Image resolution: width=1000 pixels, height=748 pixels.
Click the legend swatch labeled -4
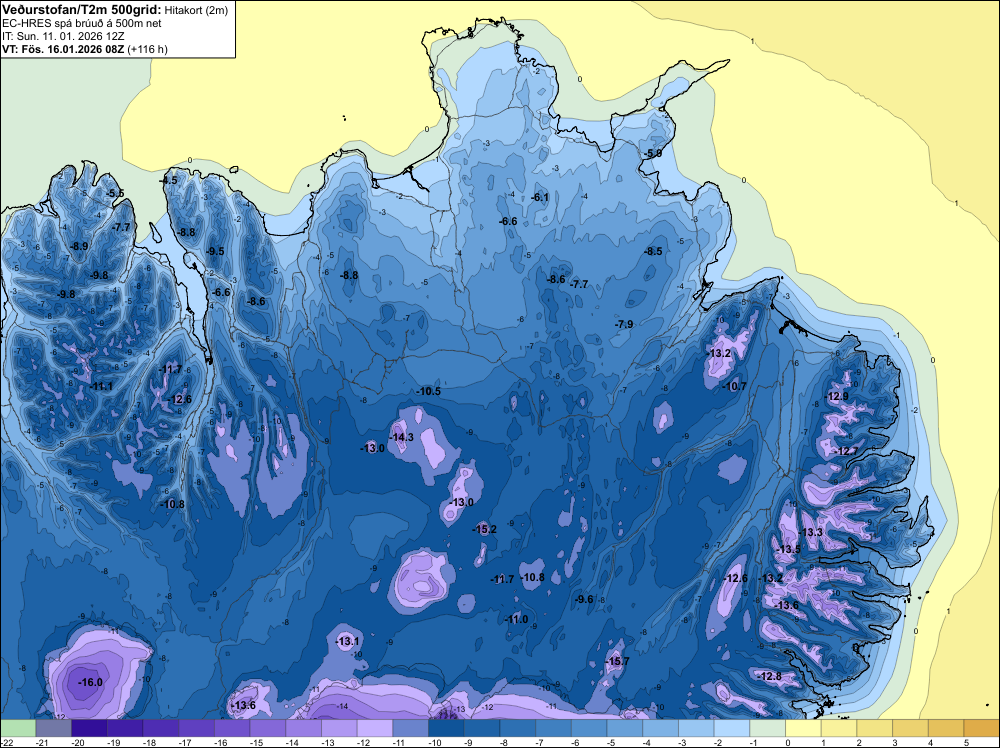pyautogui.click(x=661, y=728)
